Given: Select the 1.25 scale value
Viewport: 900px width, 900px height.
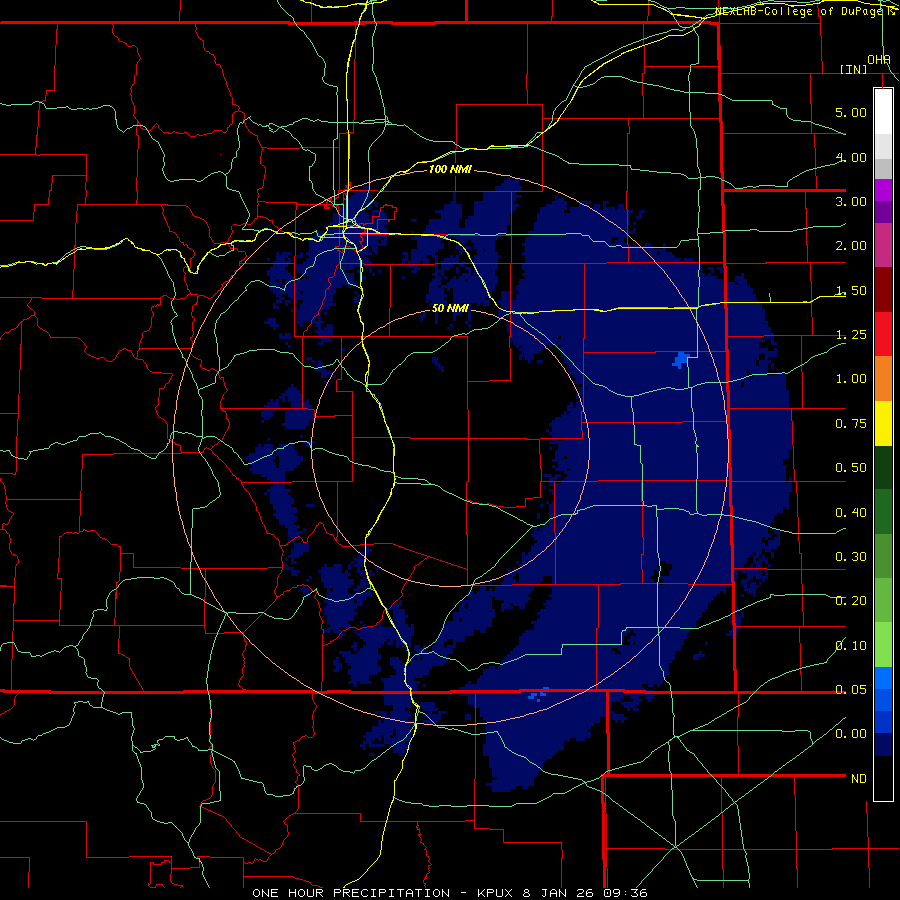Looking at the screenshot, I should pos(851,335).
